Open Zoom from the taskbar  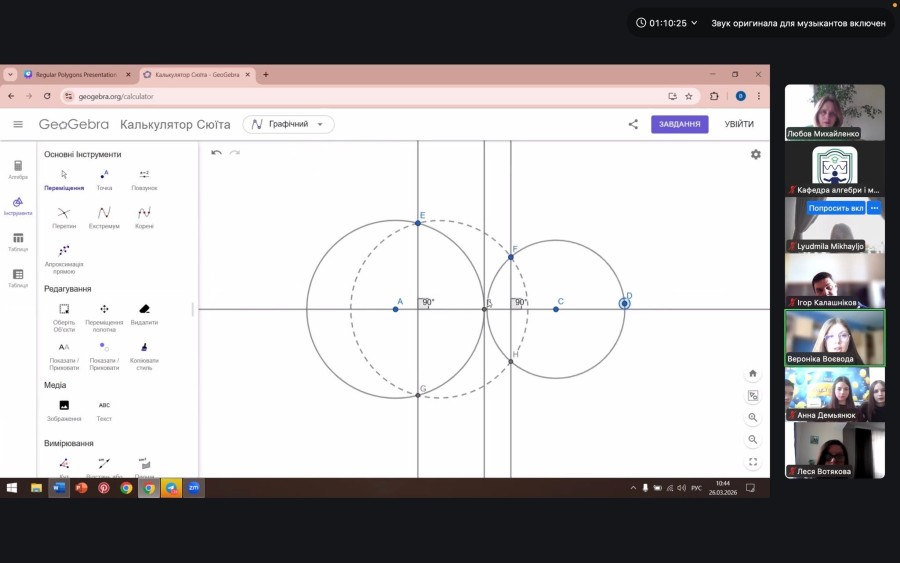tap(193, 488)
